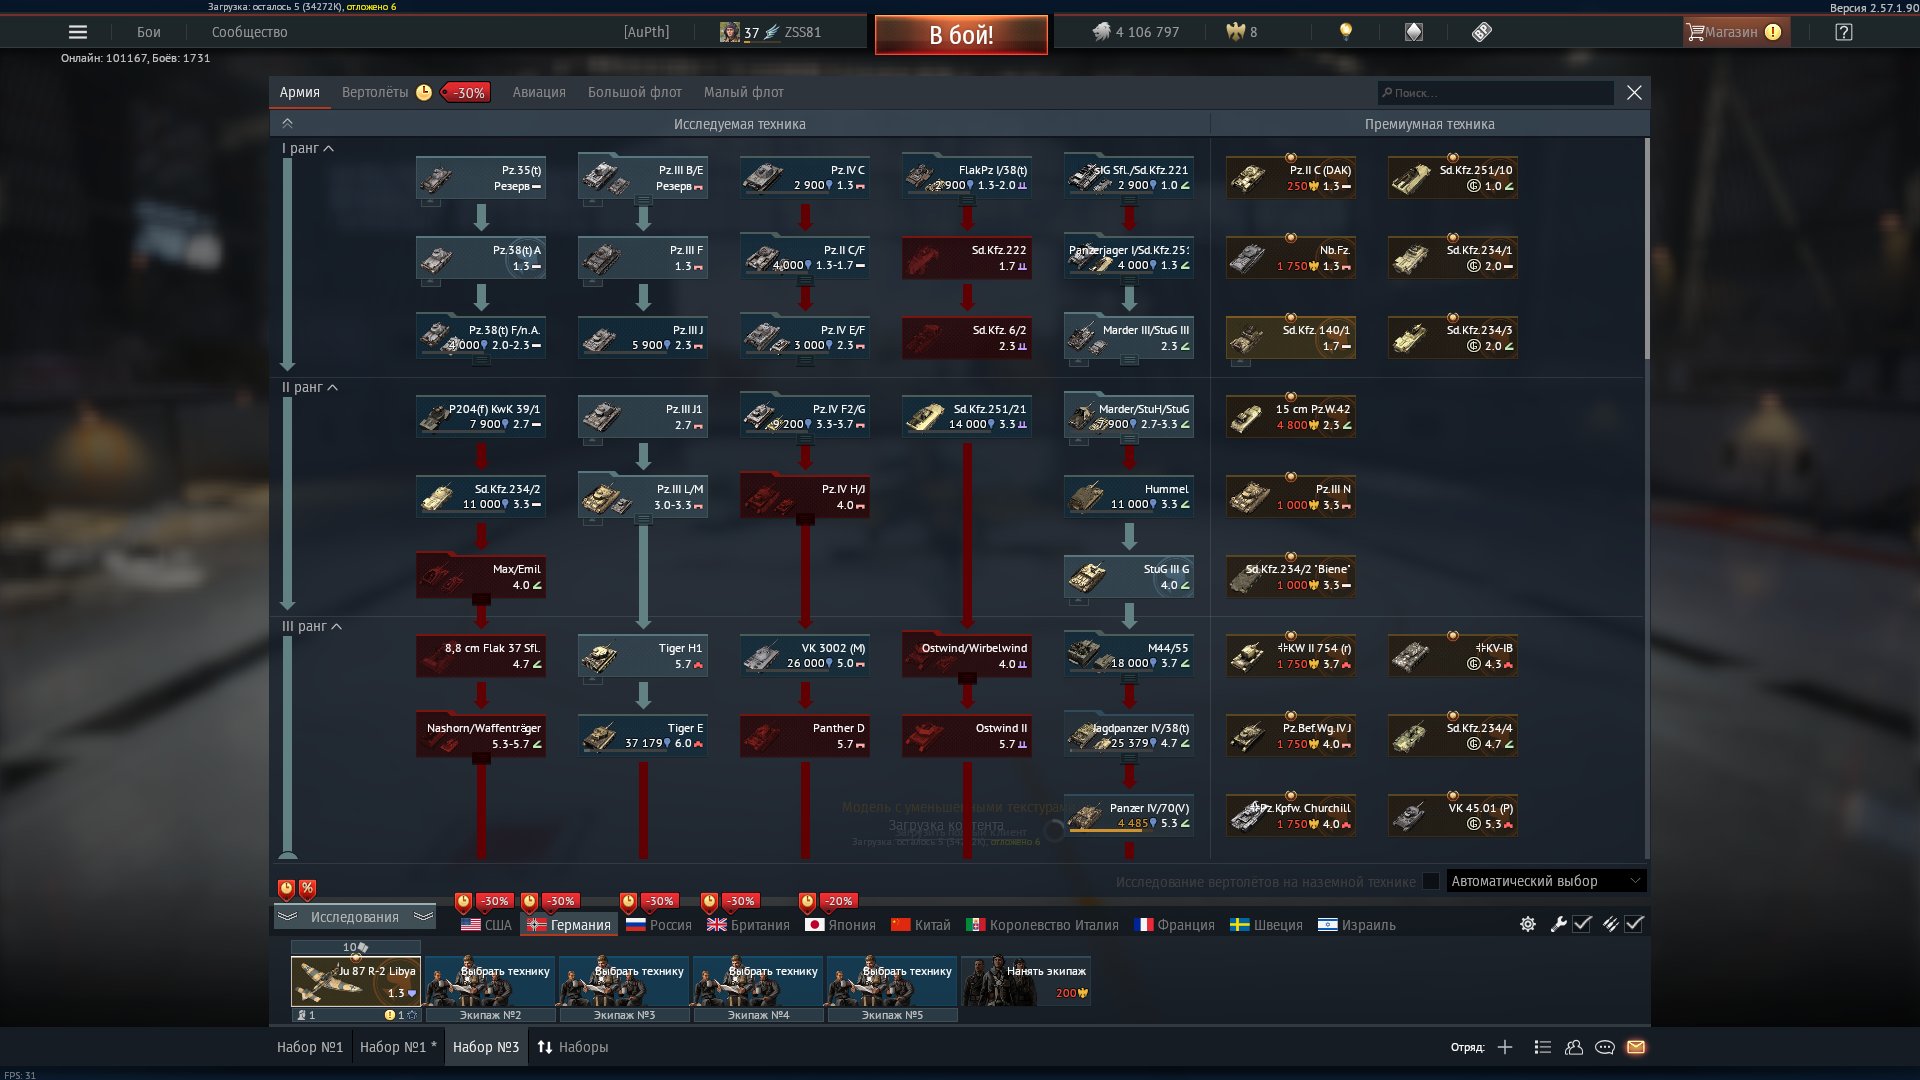
Task: Open the gear settings icon near the nation flags
Action: click(1528, 925)
